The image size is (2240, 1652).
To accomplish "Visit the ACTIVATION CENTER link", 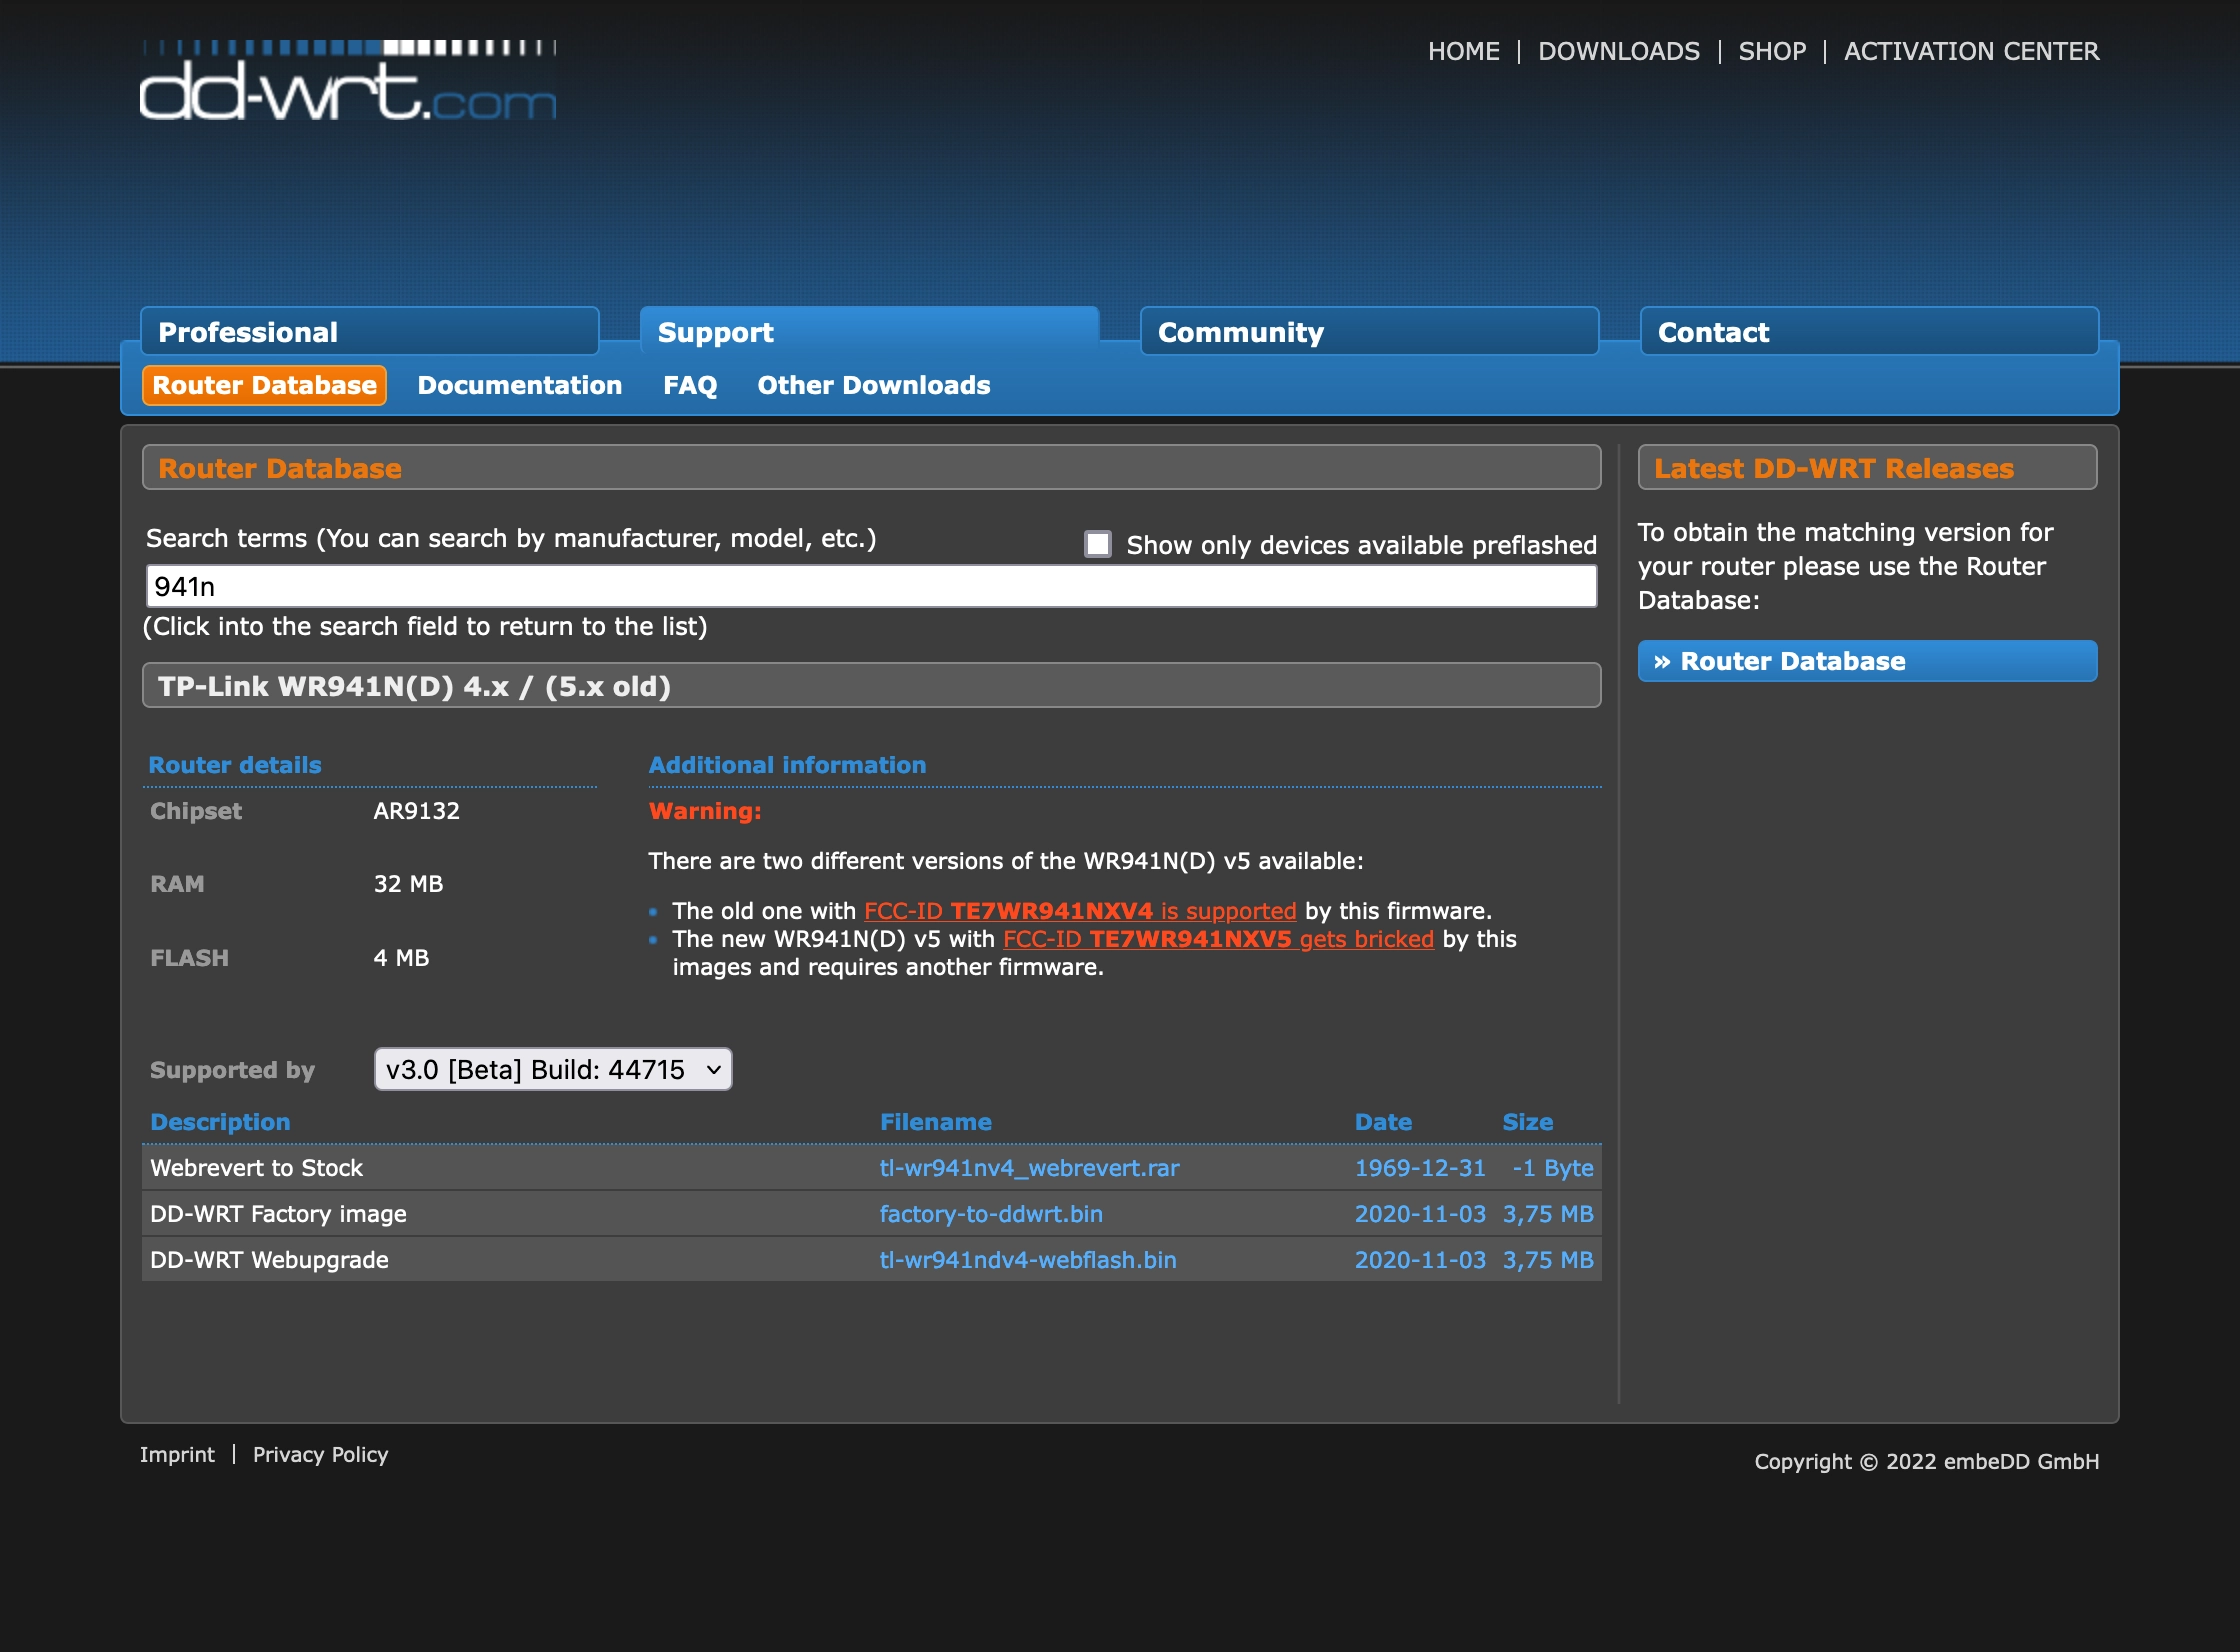I will [x=1971, y=52].
